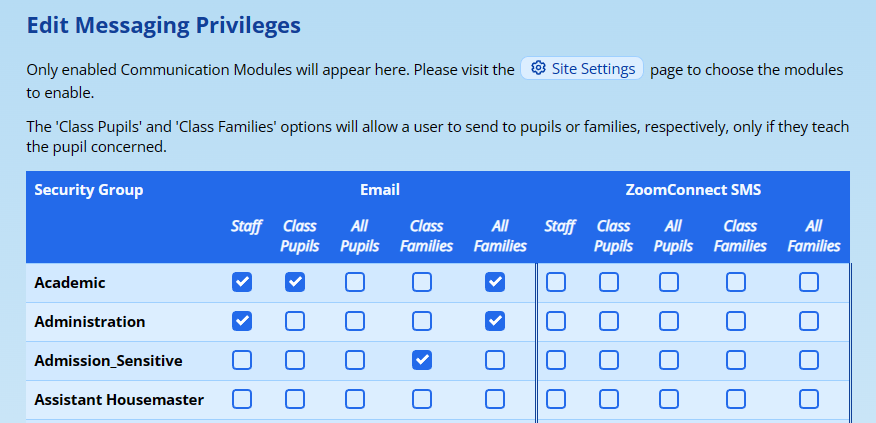876x423 pixels.
Task: Enable Admission_Sensitive Email Staff checkbox
Action: click(x=242, y=359)
